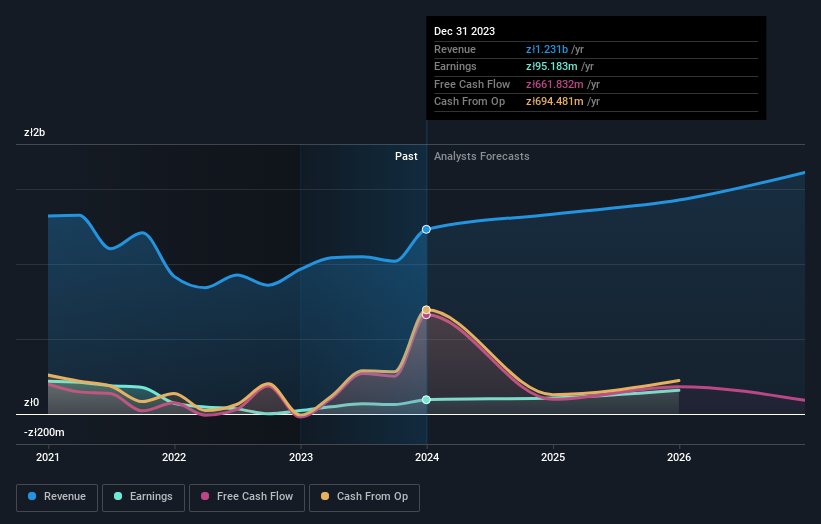Screen dimensions: 821x524
Task: Click the zł95.183m earnings value in tooltip
Action: (551, 66)
